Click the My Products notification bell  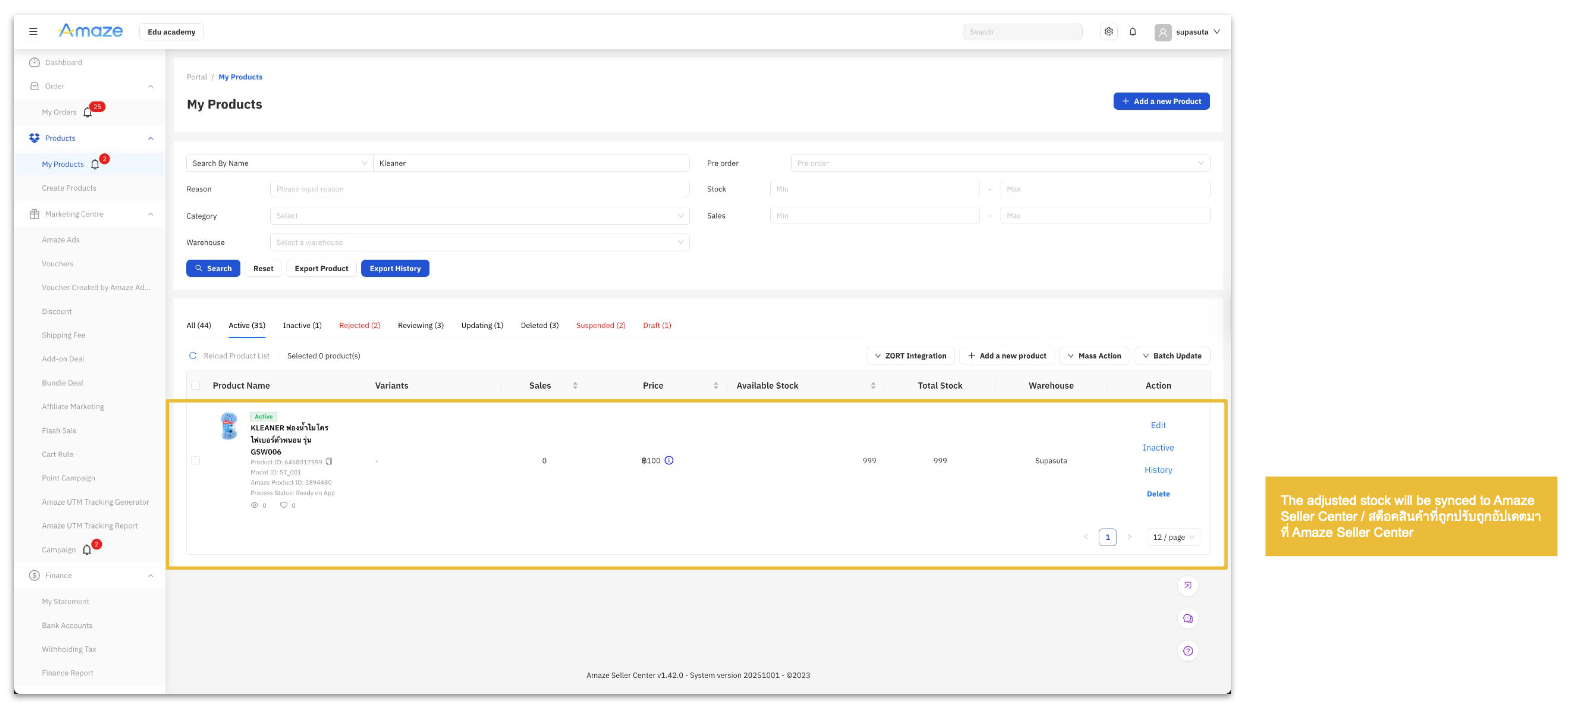click(95, 164)
